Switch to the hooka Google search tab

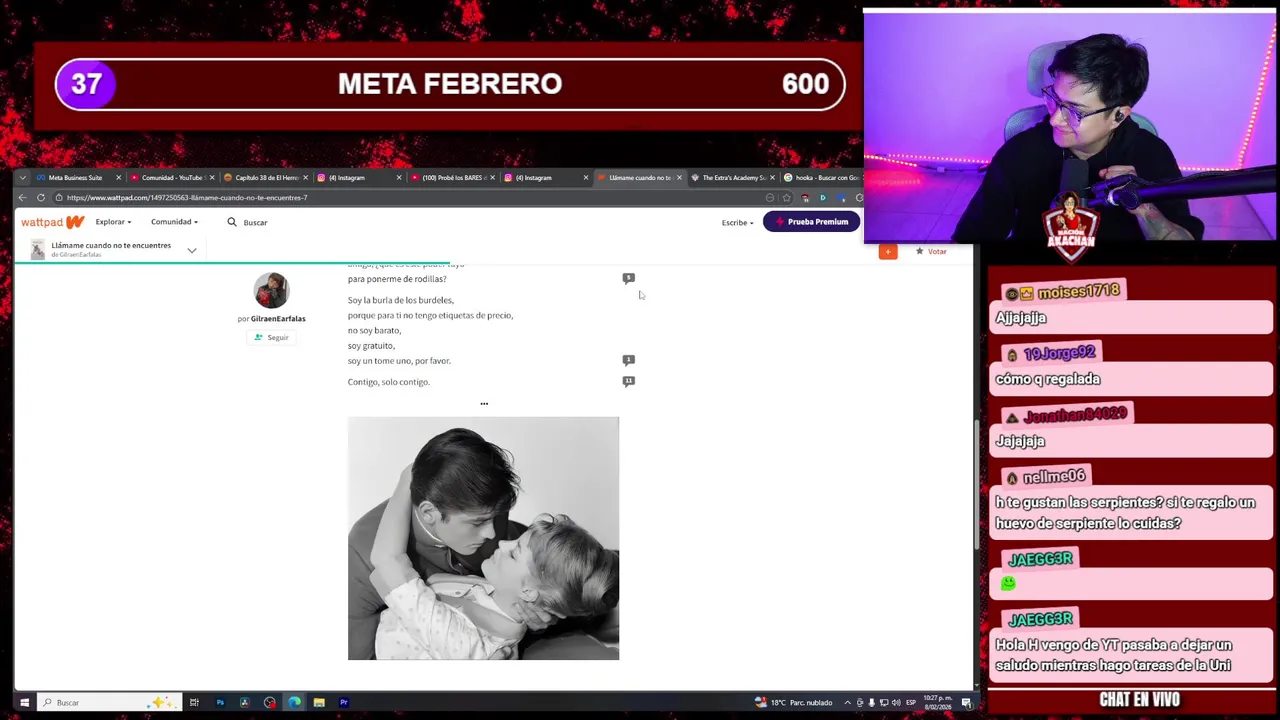click(x=822, y=177)
